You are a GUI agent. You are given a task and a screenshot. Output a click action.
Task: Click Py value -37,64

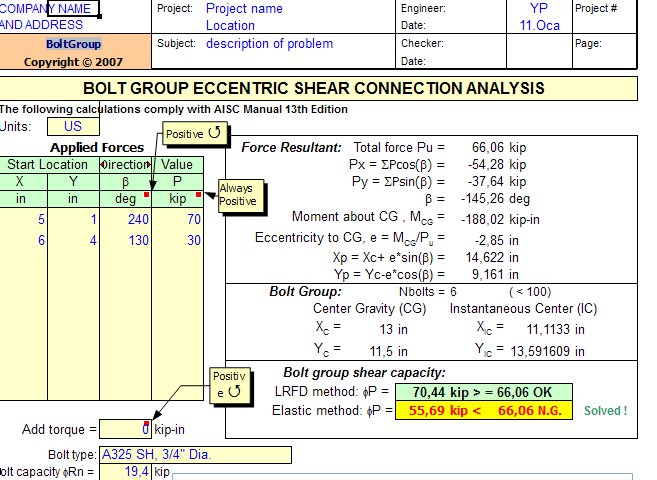(x=486, y=182)
